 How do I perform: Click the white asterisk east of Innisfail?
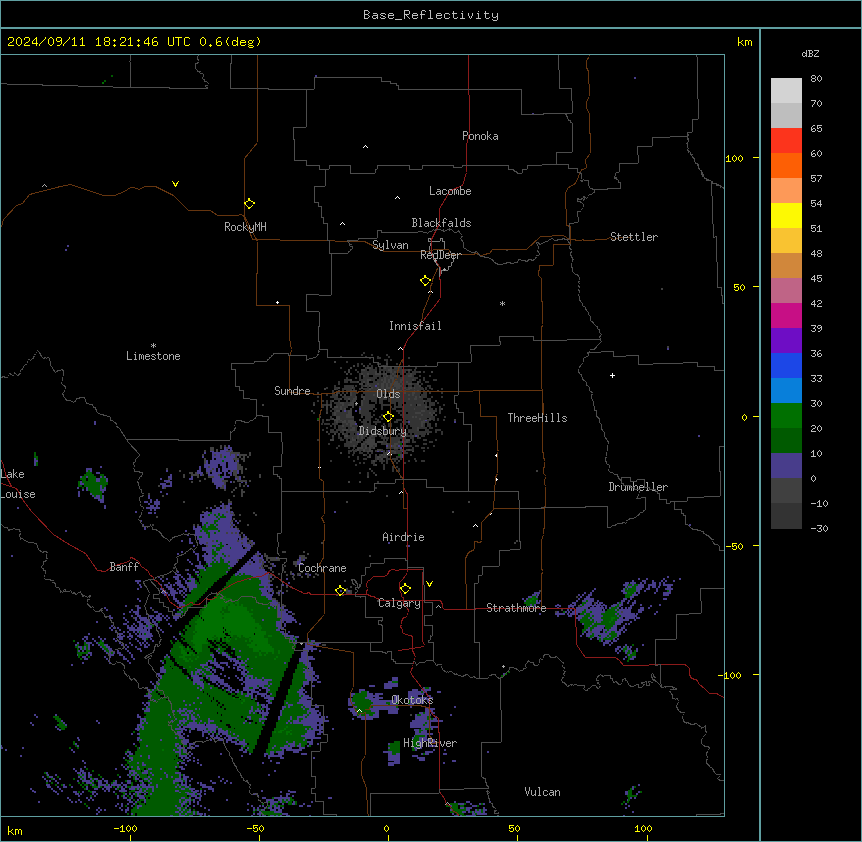(x=502, y=303)
